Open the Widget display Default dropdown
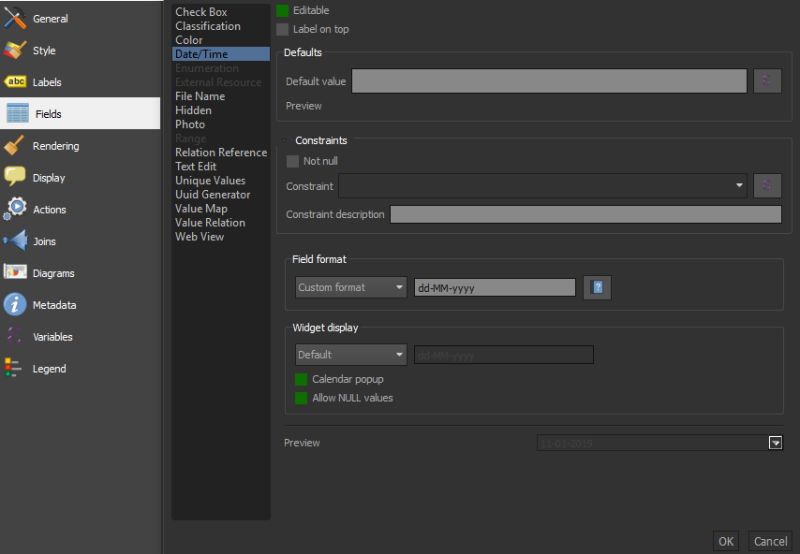Viewport: 800px width, 554px height. coord(351,355)
